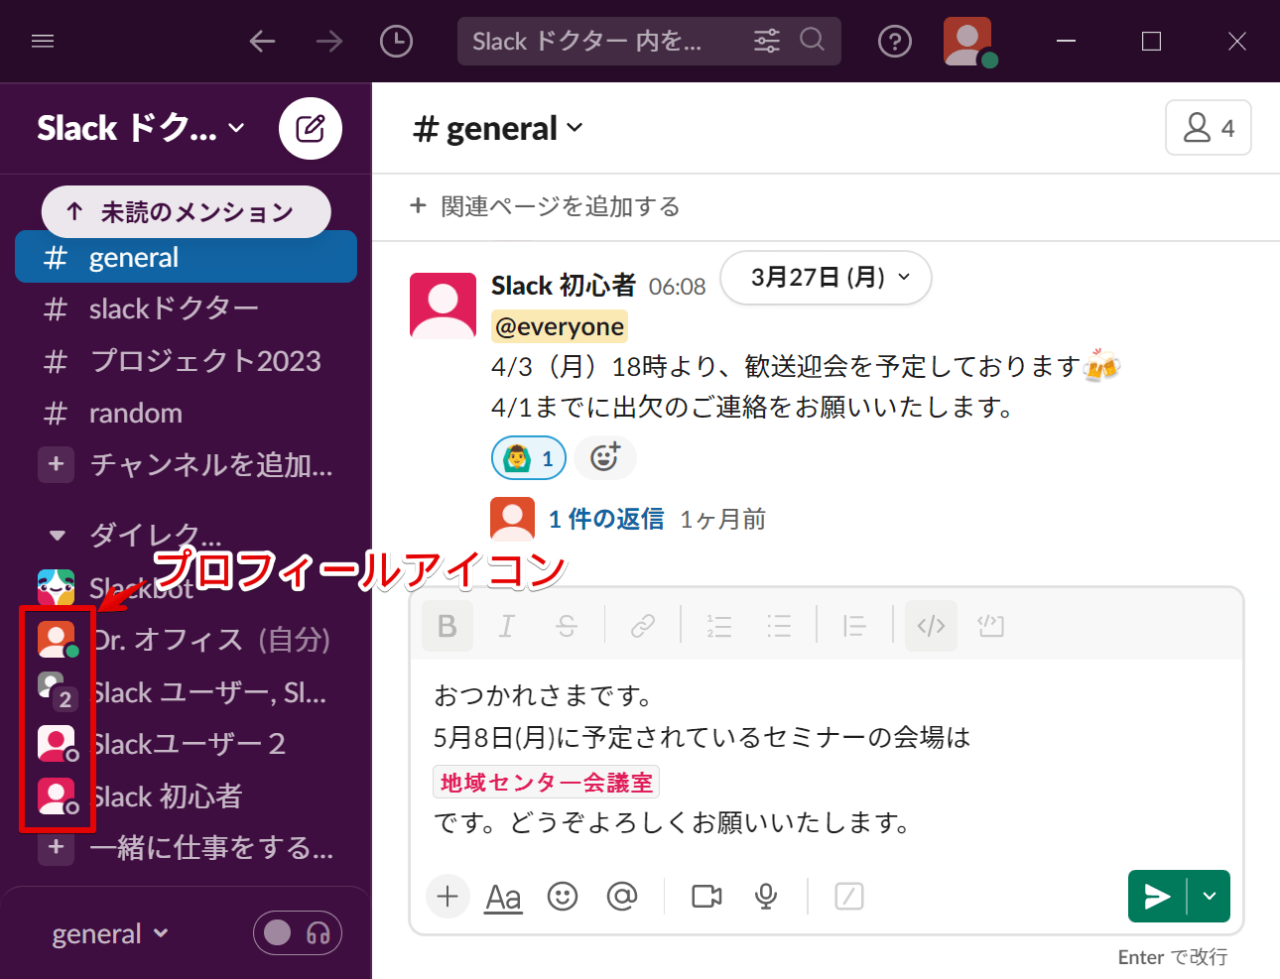Viewport: 1280px width, 979px height.
Task: Go back with the left arrow
Action: [x=262, y=41]
